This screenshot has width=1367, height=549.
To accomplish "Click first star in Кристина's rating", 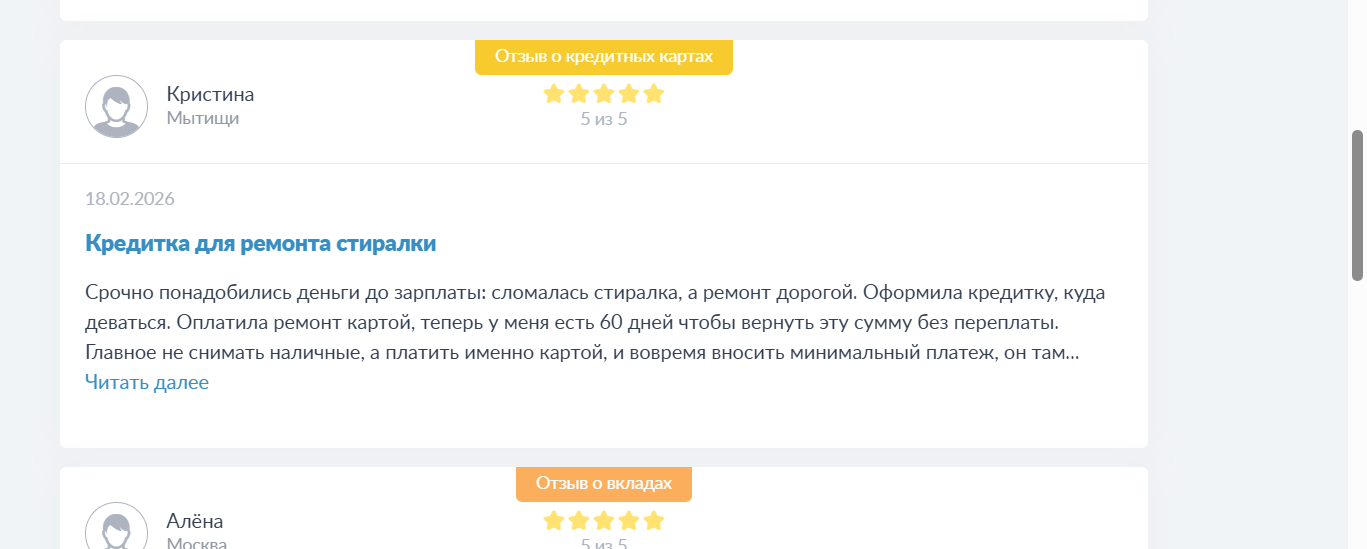I will [x=554, y=94].
